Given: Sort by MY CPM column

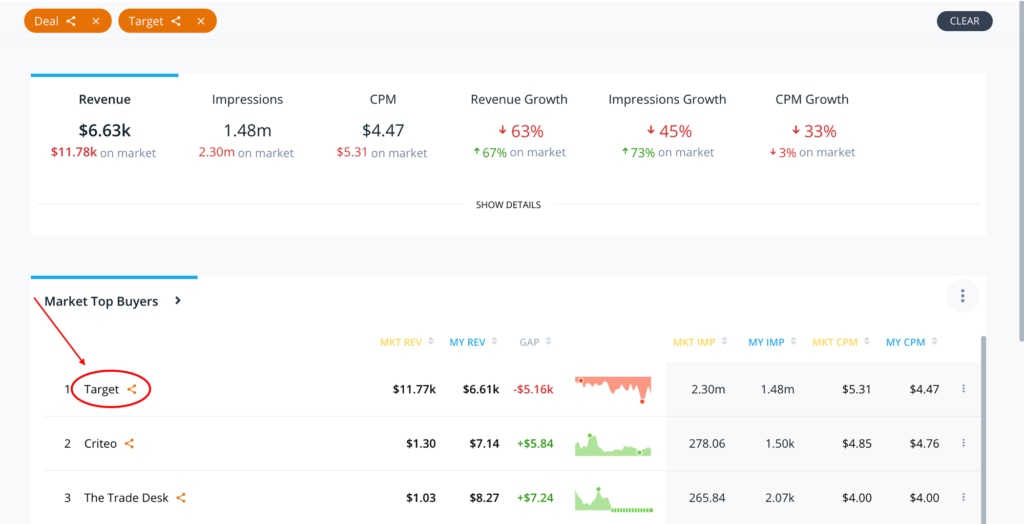Looking at the screenshot, I should coord(911,342).
